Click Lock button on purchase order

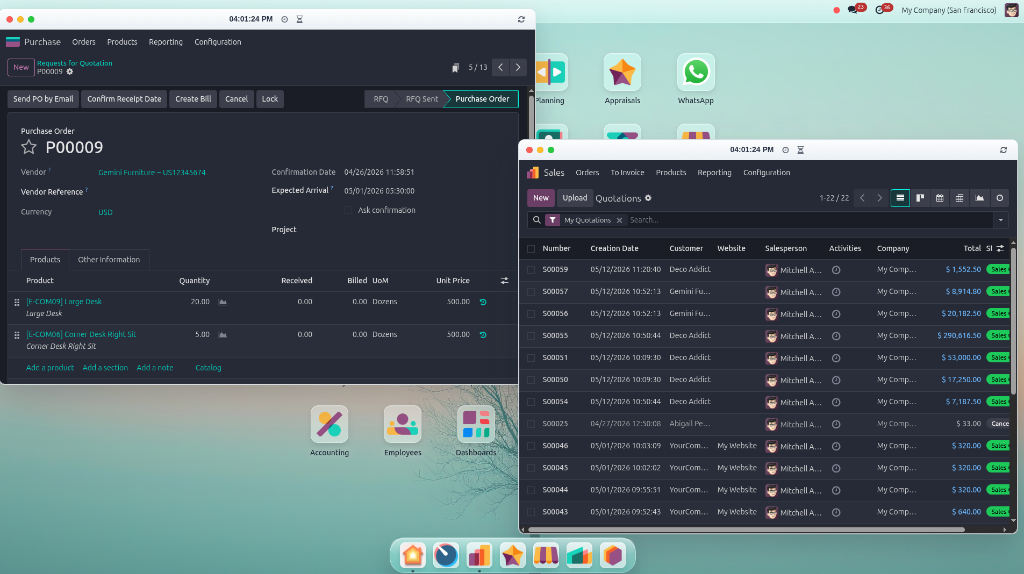tap(270, 99)
